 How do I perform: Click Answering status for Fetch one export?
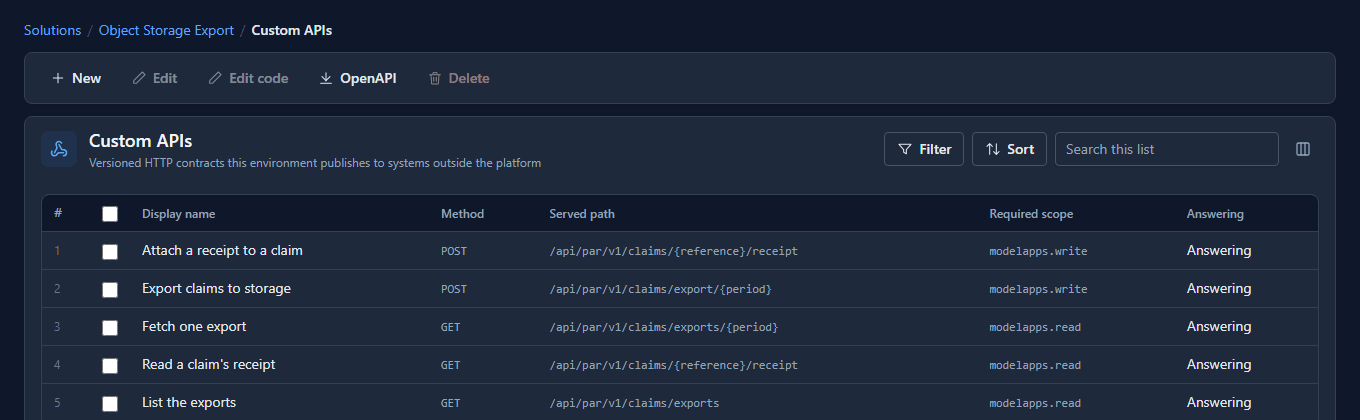click(x=1219, y=326)
